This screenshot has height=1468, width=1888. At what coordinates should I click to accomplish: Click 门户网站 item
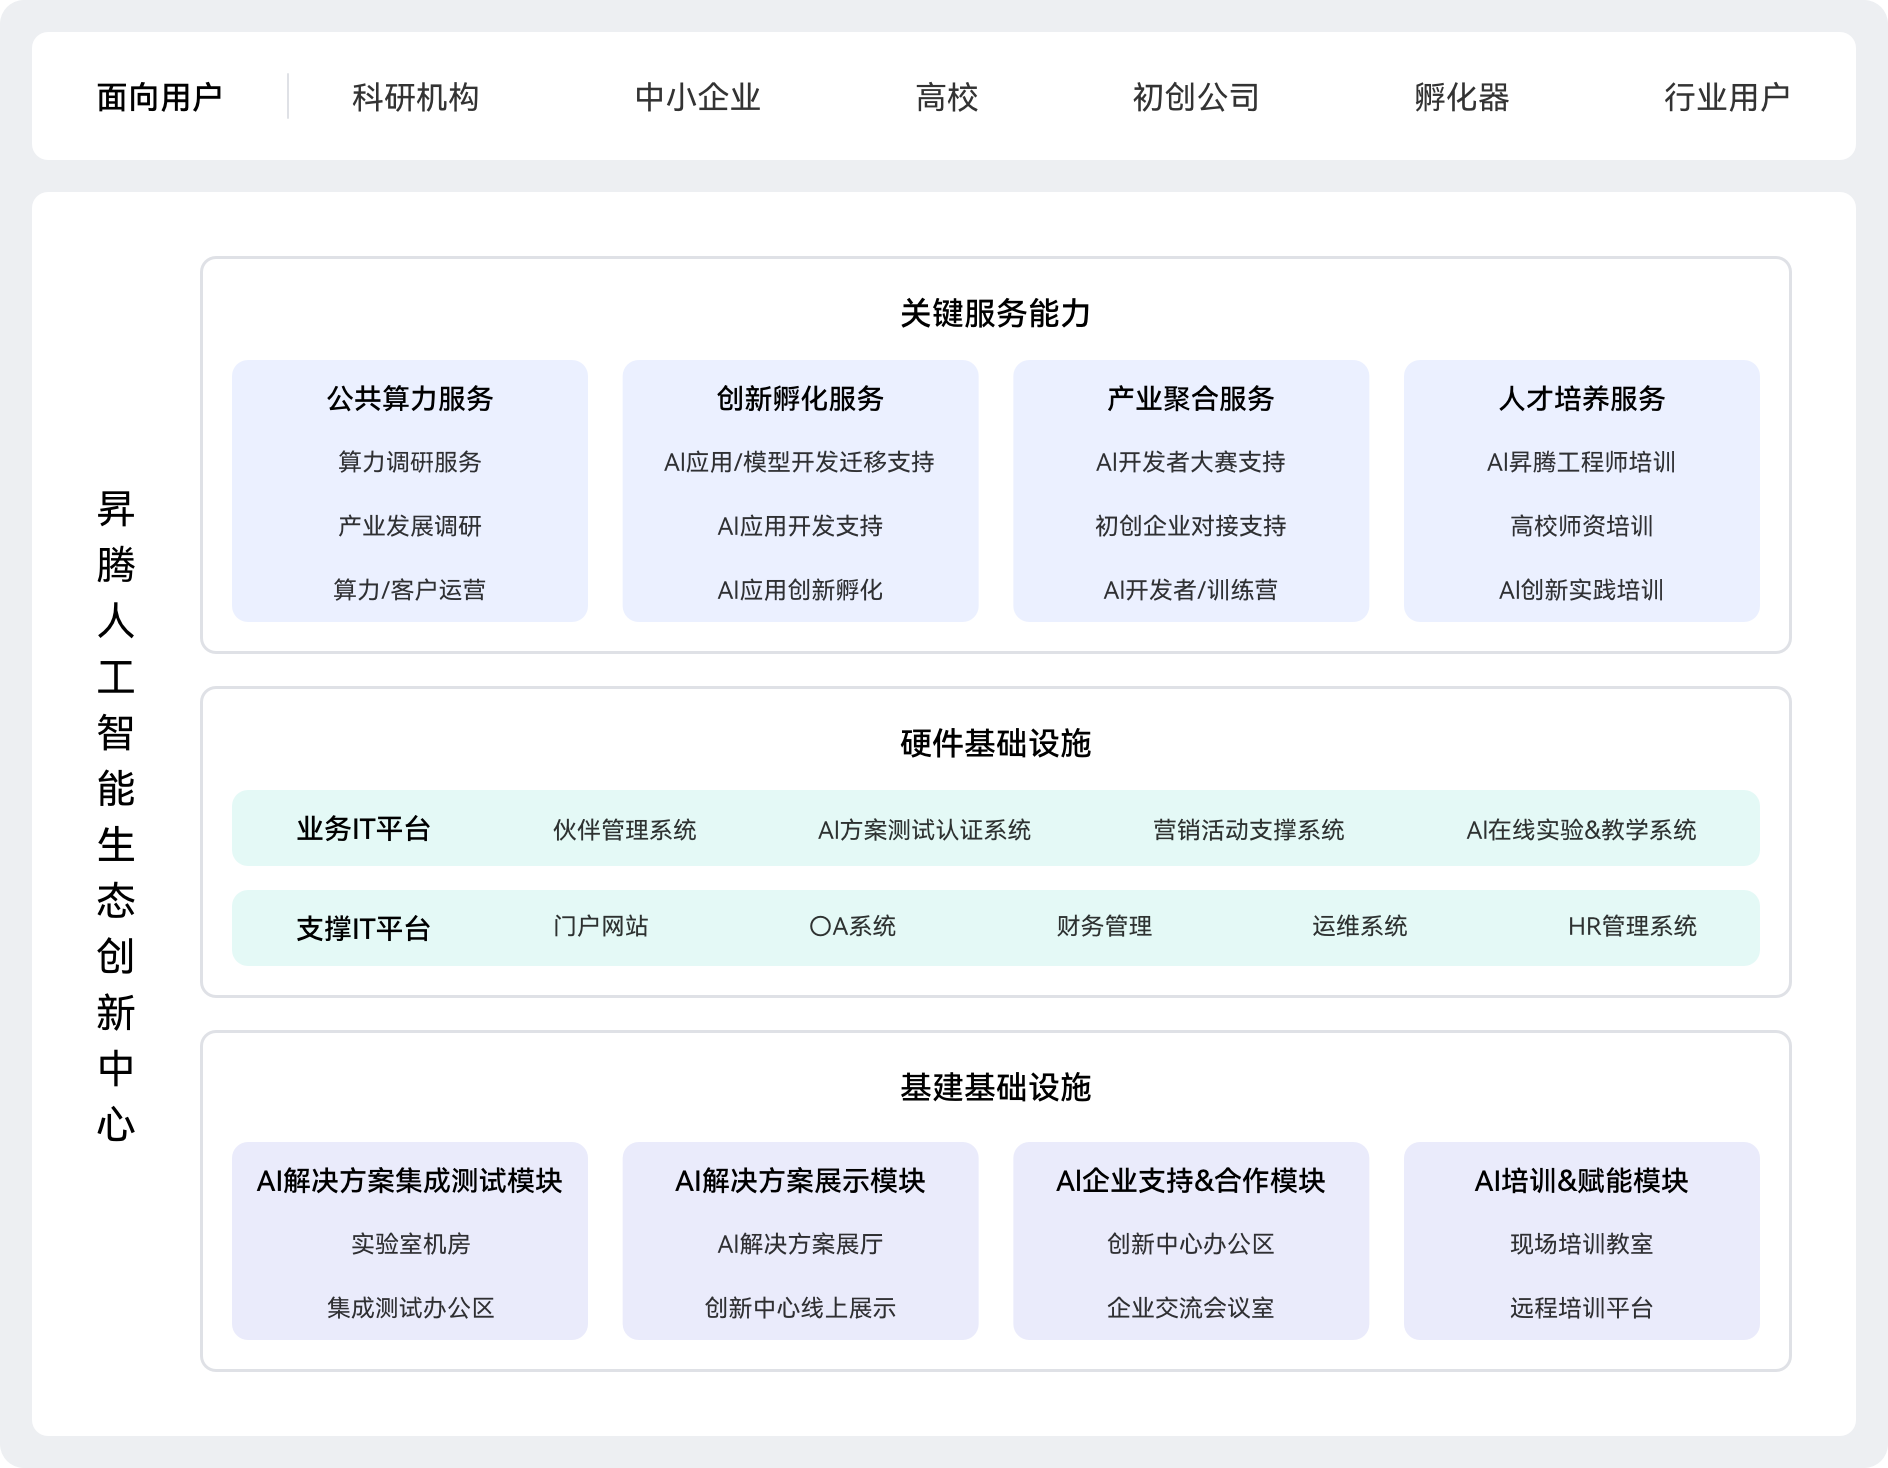click(601, 926)
